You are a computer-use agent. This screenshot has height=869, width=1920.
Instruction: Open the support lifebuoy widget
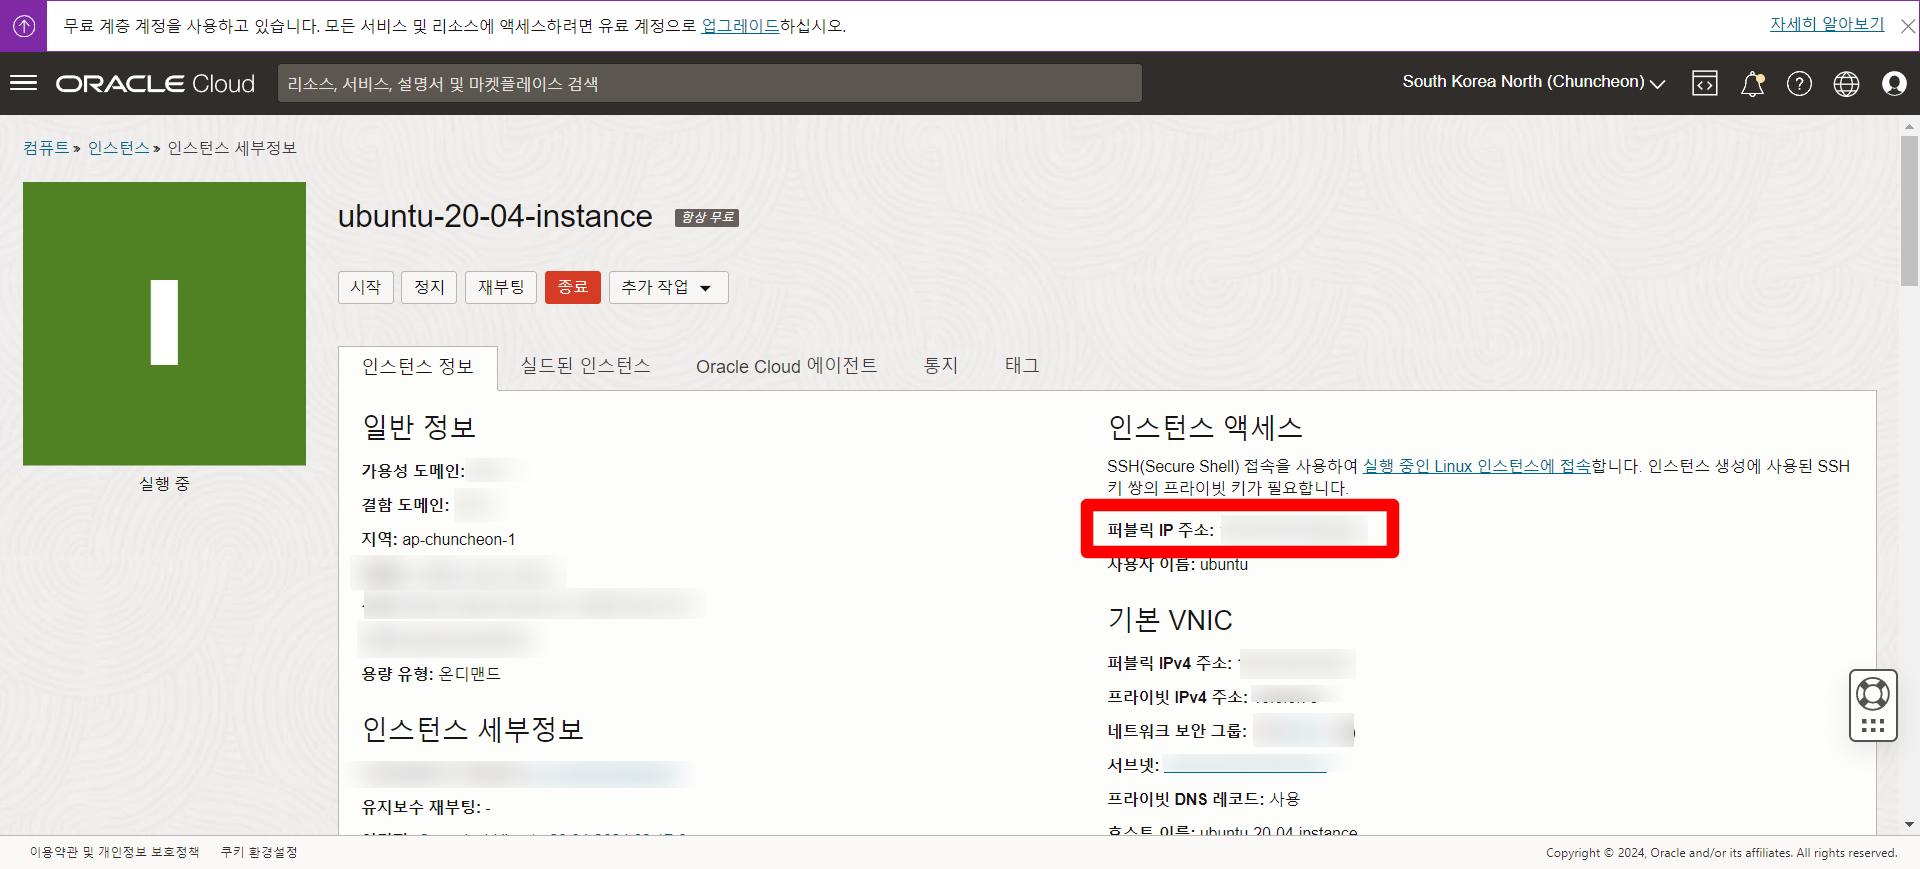pos(1873,705)
